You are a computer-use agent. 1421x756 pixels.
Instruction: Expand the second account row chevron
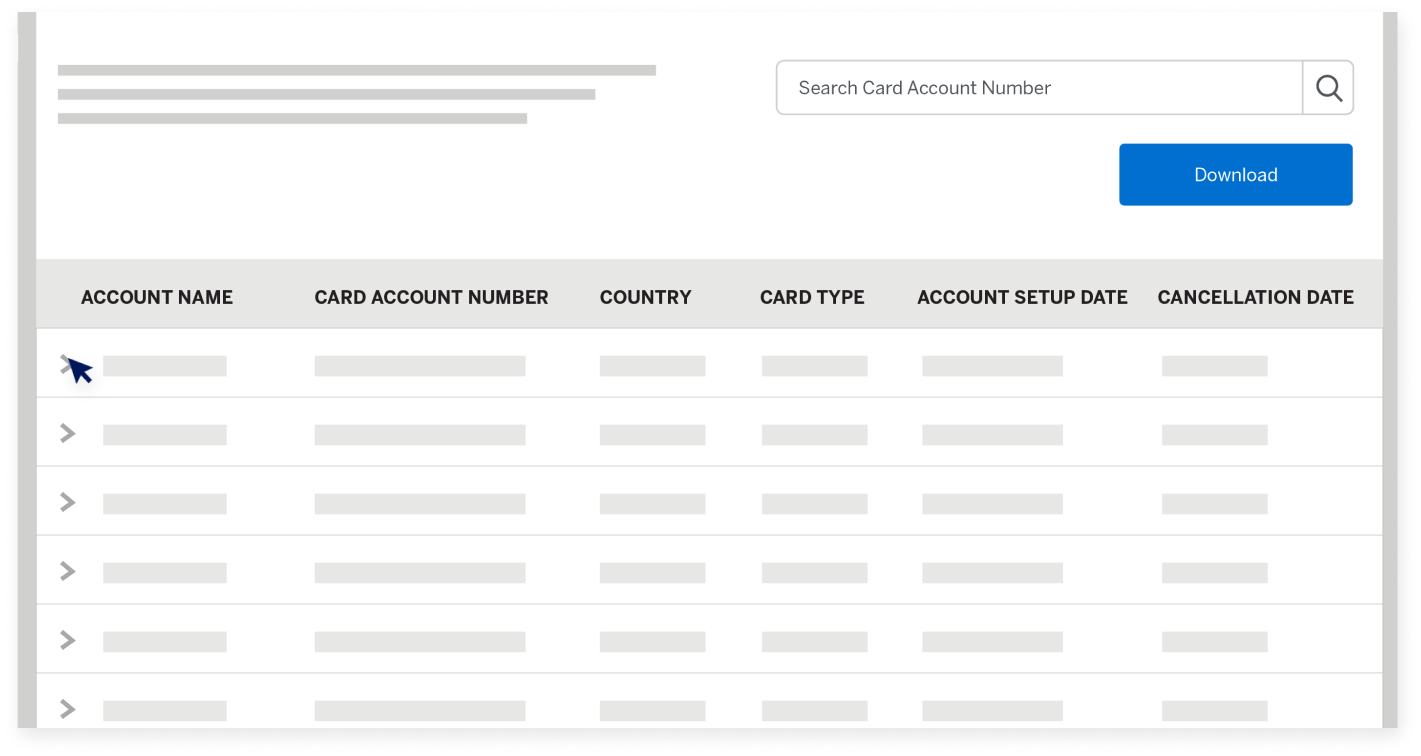coord(67,433)
